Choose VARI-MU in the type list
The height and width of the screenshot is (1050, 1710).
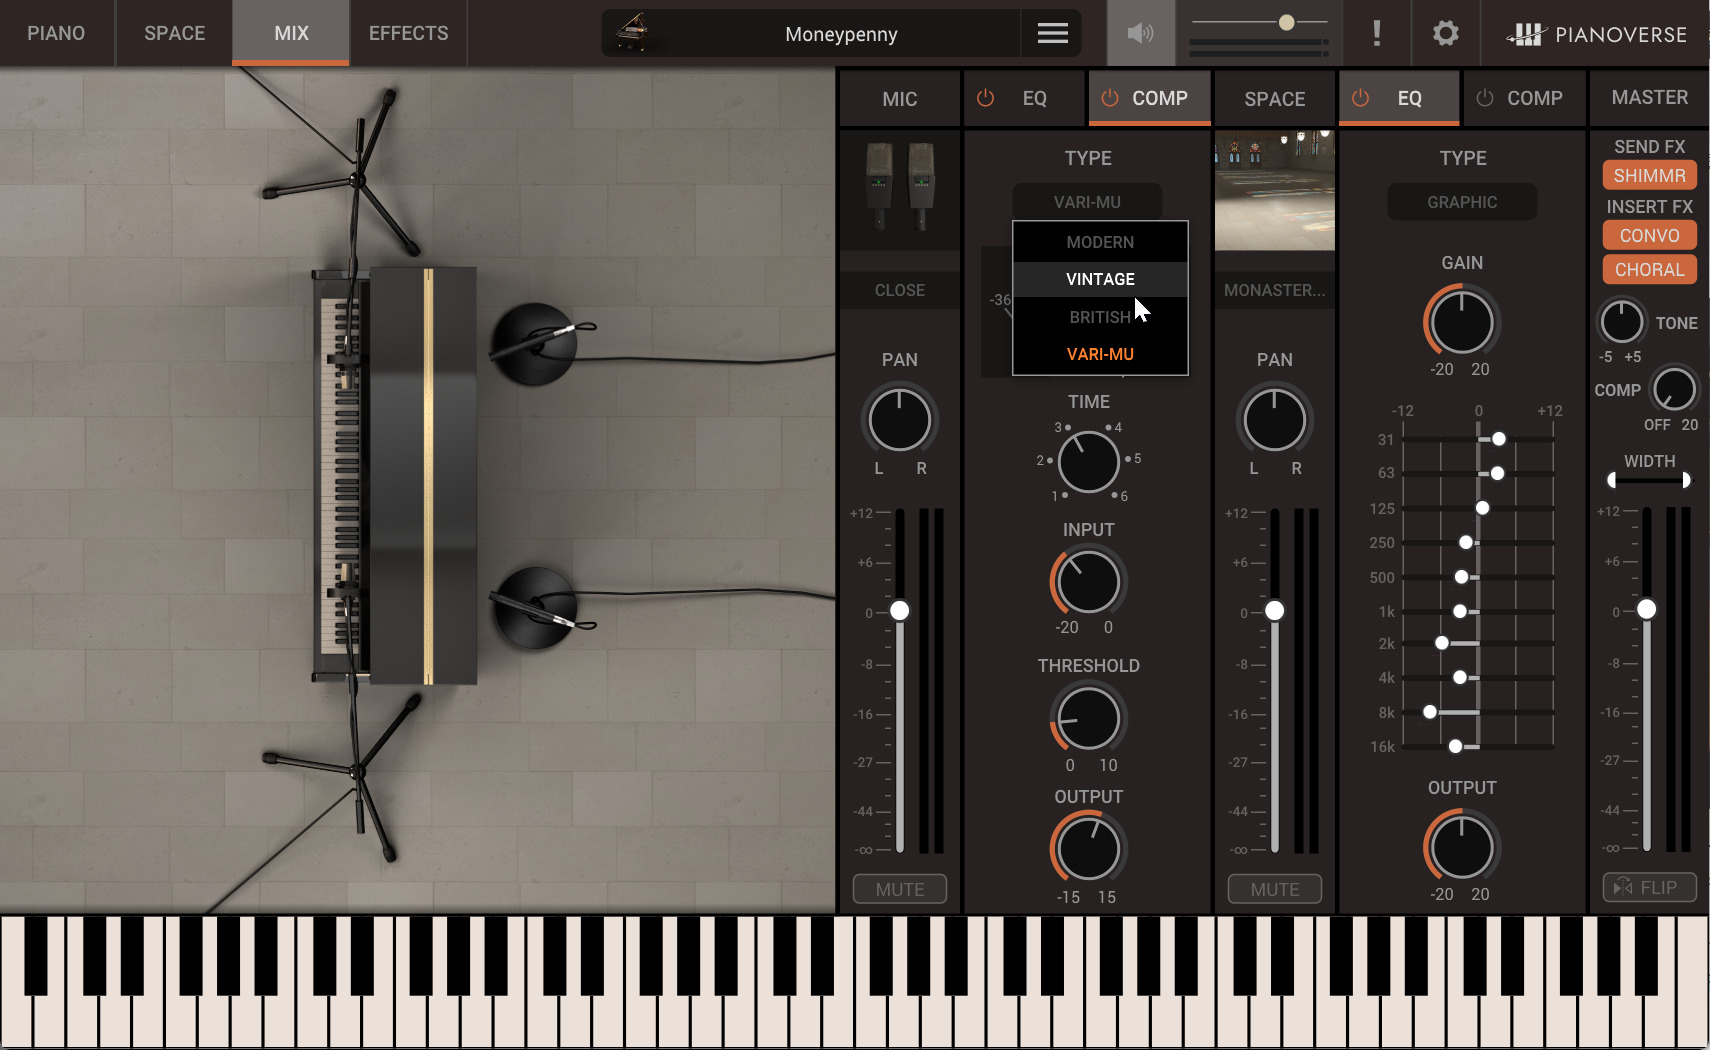coord(1100,354)
